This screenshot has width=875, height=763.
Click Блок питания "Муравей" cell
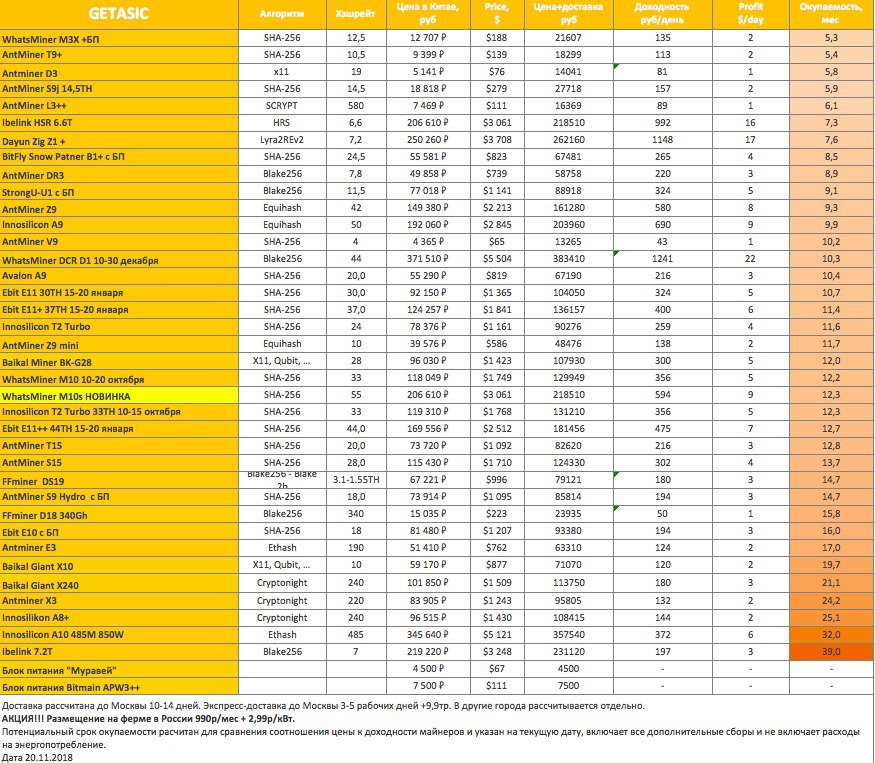click(119, 670)
